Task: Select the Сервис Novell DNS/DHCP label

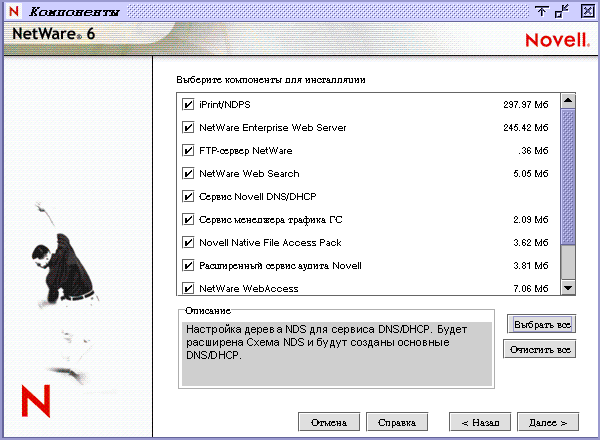Action: click(258, 196)
